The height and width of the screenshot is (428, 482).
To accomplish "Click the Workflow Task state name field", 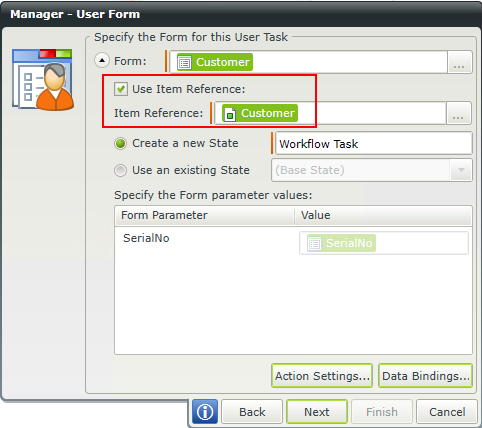I will coord(373,143).
